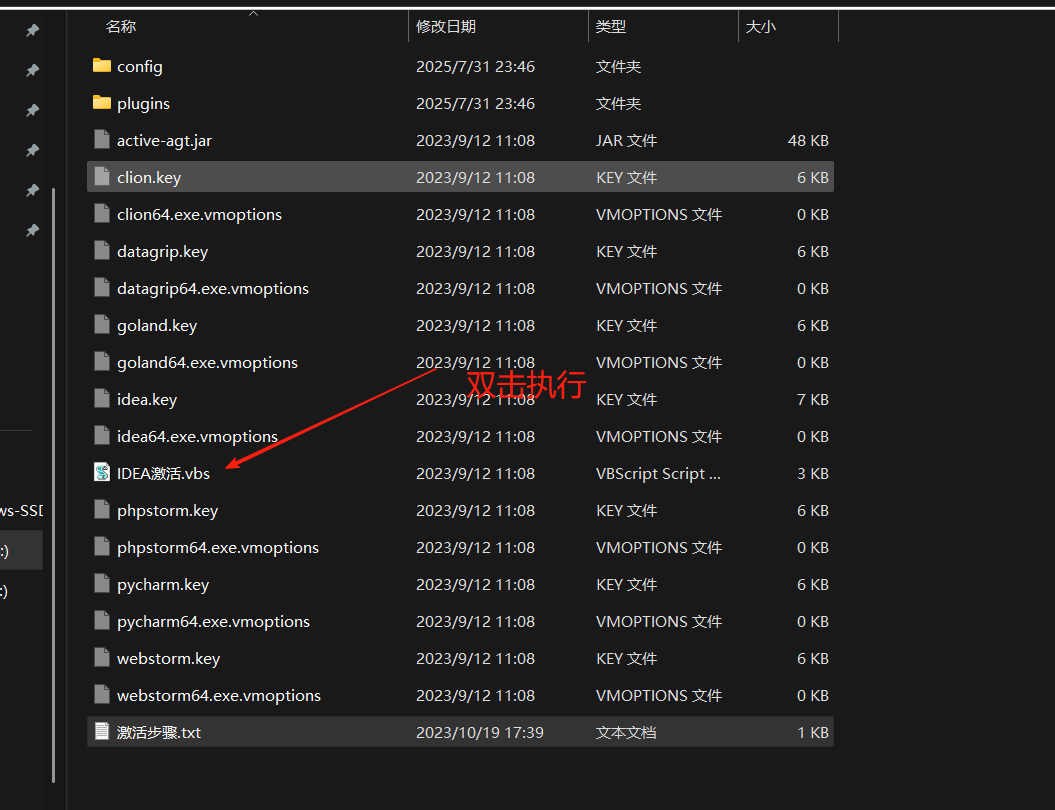
Task: Select the datagrip.key file name
Action: tap(162, 252)
